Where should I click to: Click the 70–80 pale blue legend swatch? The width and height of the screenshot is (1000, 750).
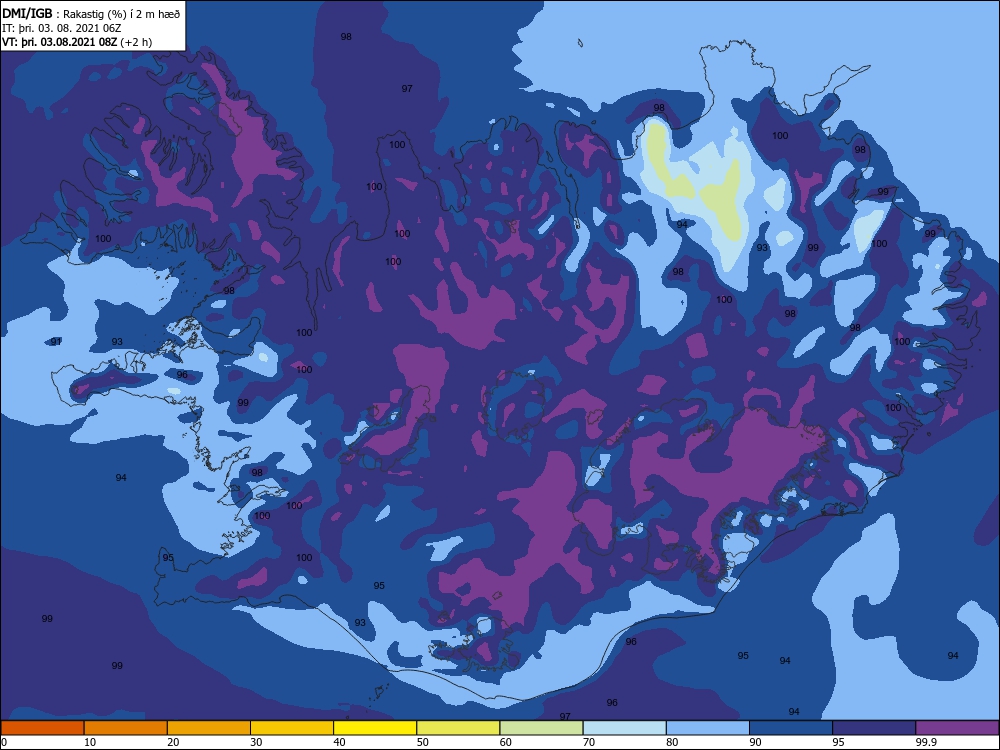pyautogui.click(x=624, y=728)
